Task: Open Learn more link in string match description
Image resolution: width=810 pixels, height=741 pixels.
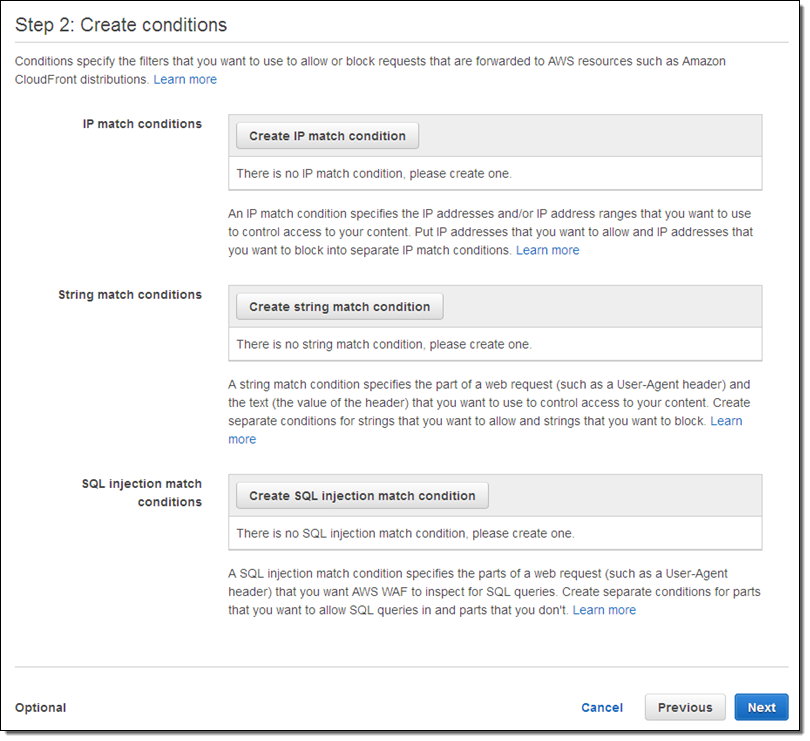Action: pos(725,422)
